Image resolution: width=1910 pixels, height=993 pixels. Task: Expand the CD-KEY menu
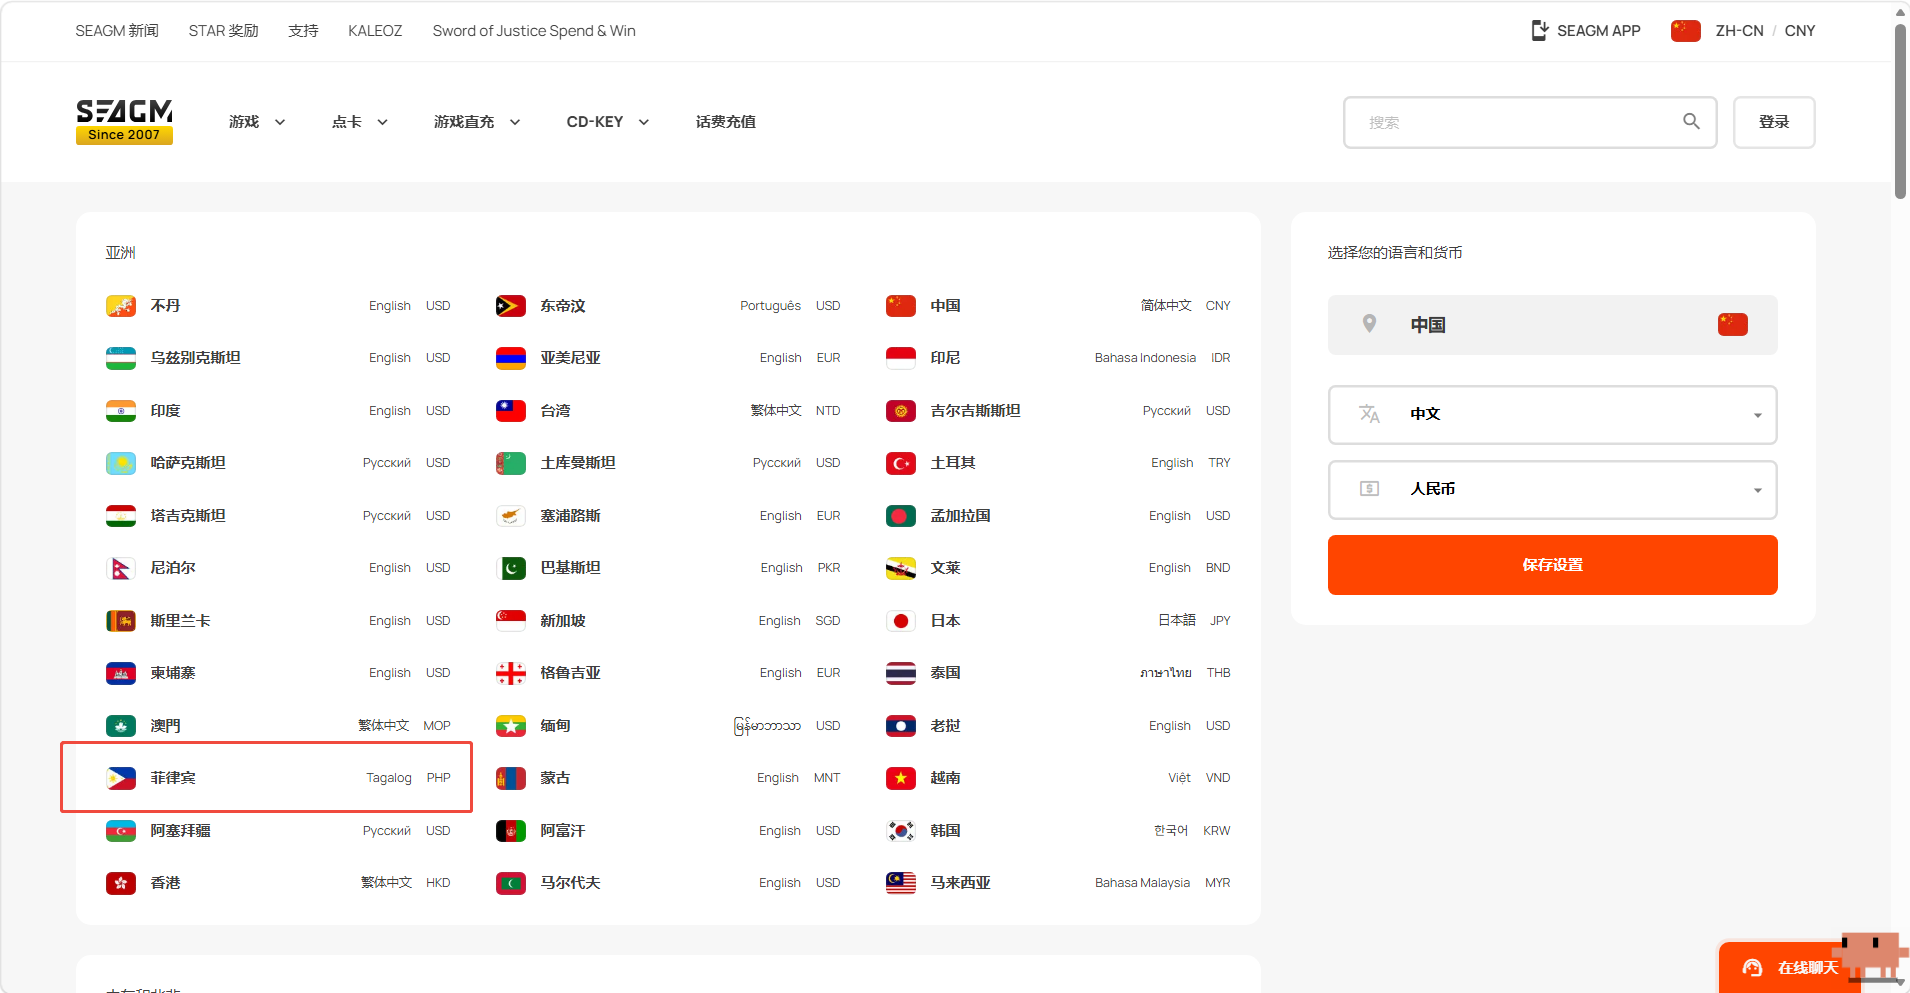pyautogui.click(x=608, y=122)
